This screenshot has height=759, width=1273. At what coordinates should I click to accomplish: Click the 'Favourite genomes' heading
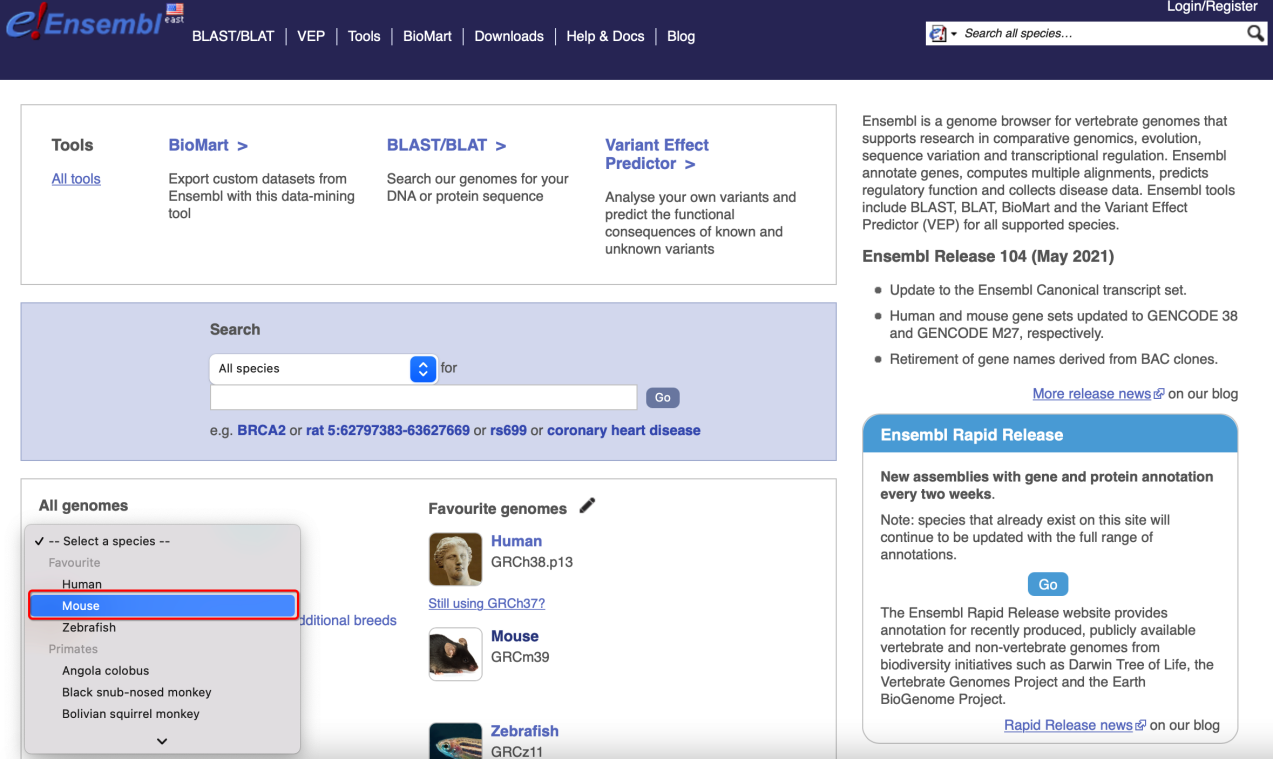pyautogui.click(x=498, y=509)
